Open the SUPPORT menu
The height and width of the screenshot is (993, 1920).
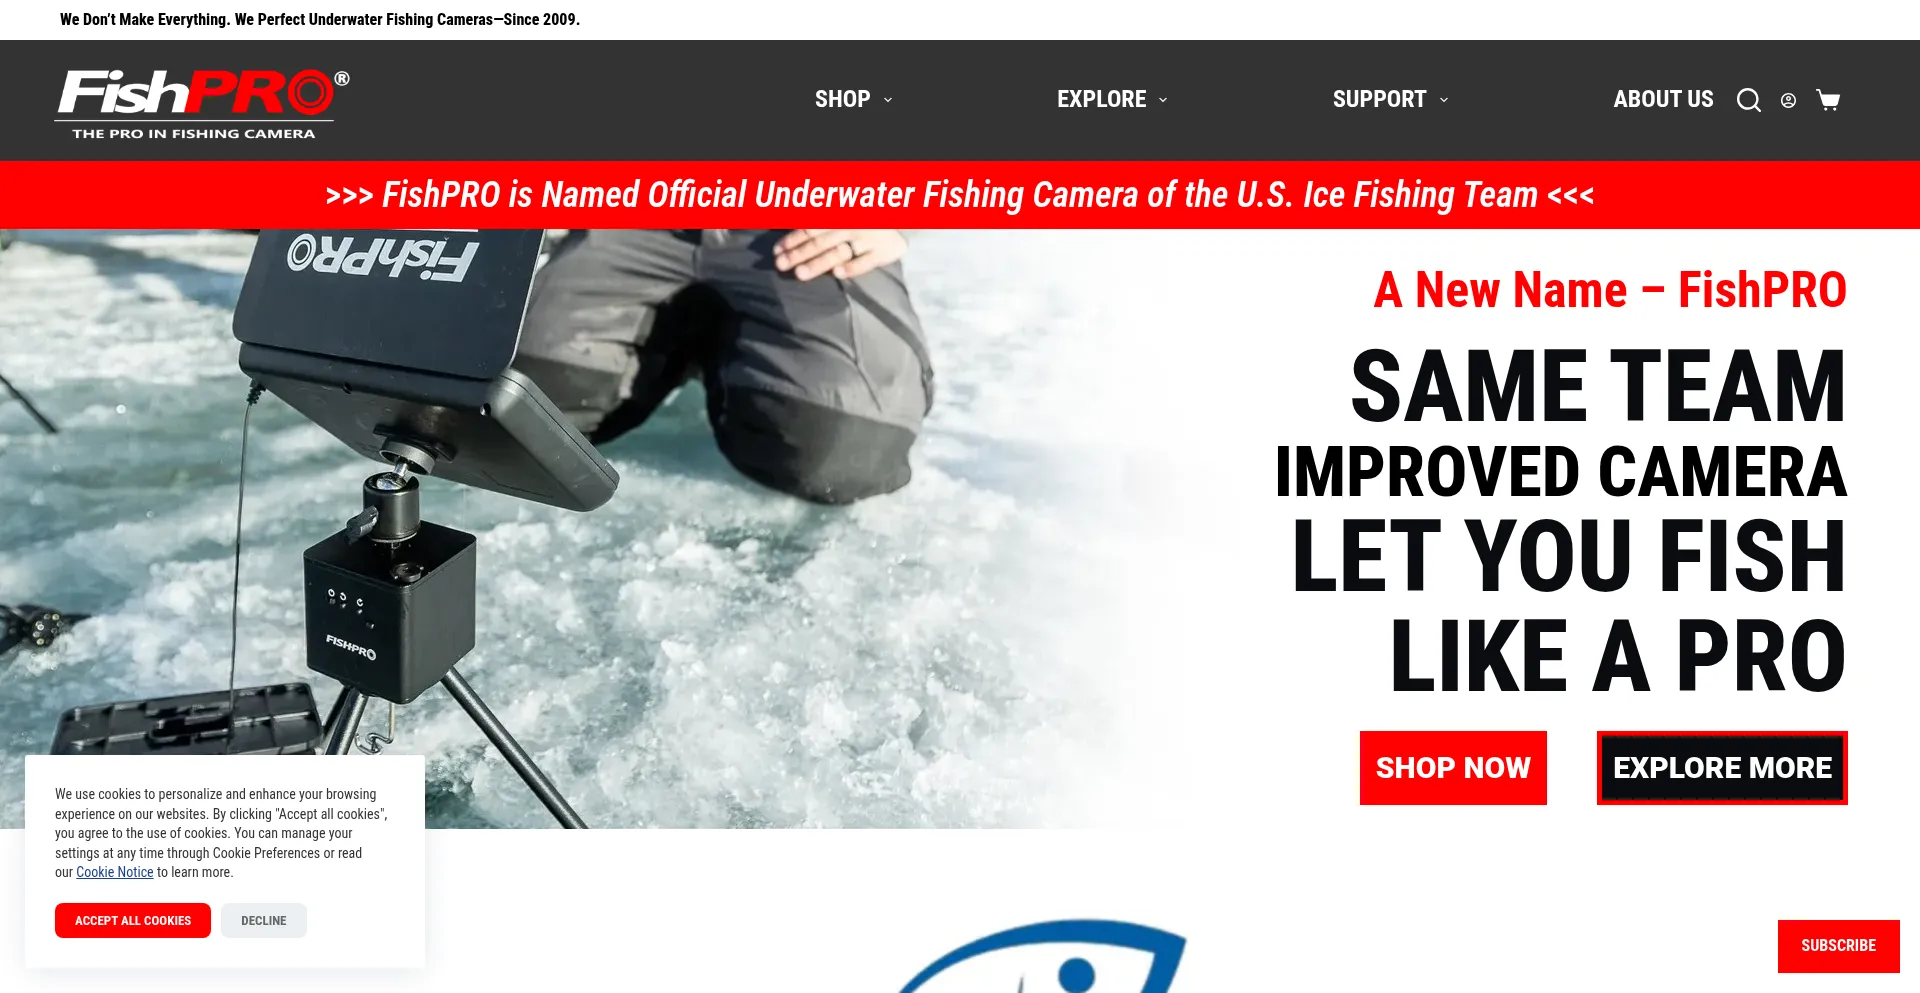click(1379, 99)
